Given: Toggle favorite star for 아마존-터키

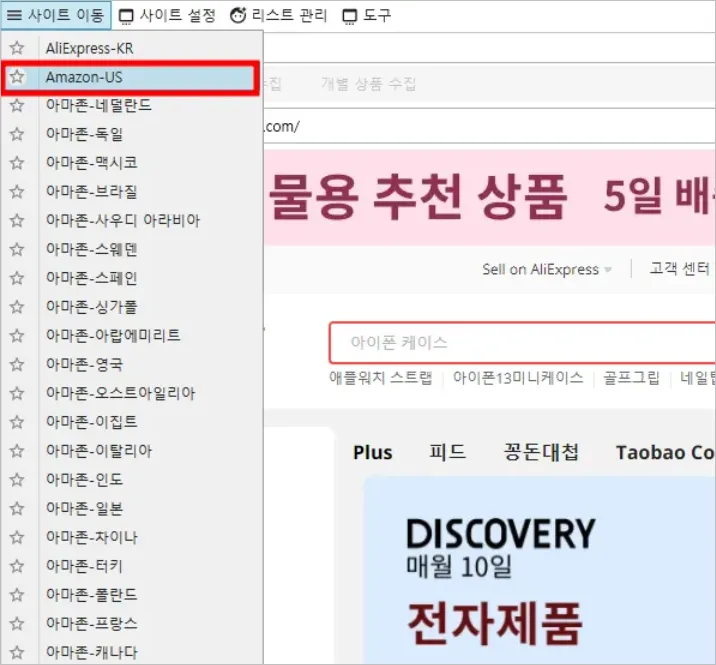Looking at the screenshot, I should tap(17, 565).
